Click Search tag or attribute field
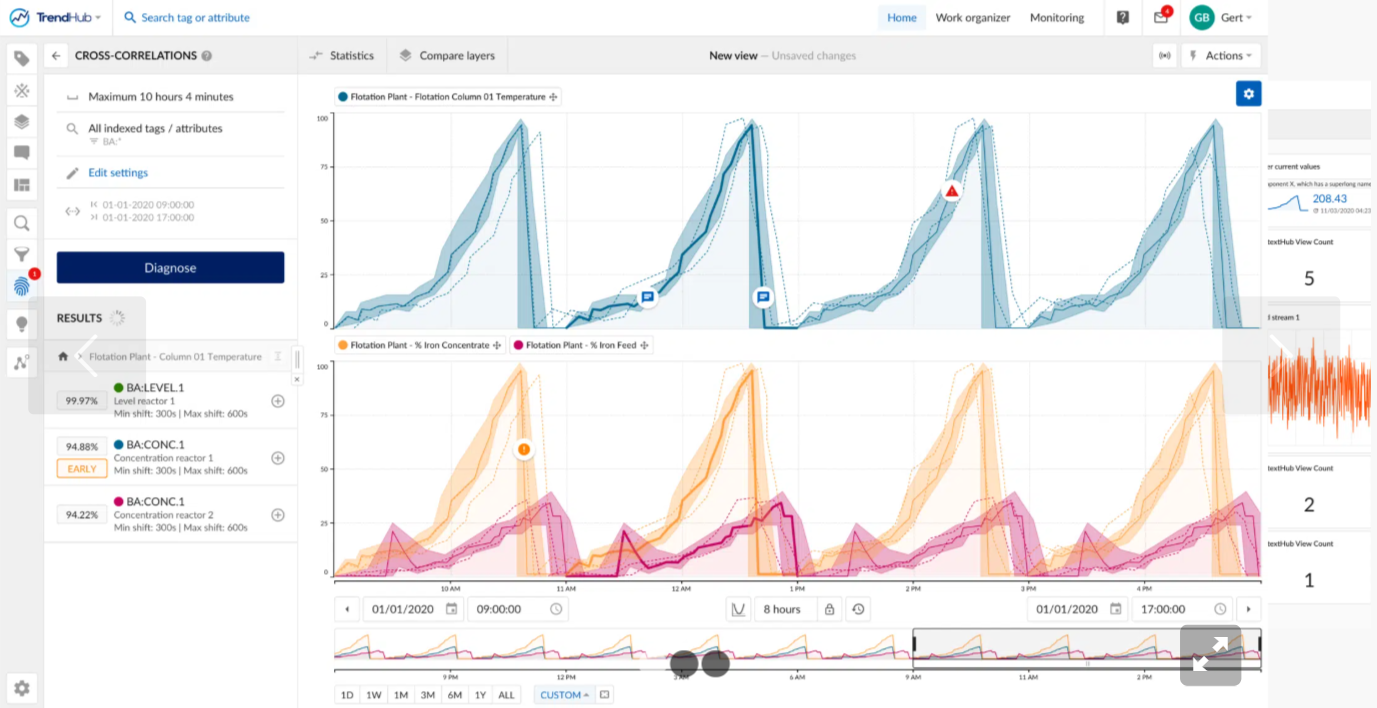1377x708 pixels. pos(195,17)
